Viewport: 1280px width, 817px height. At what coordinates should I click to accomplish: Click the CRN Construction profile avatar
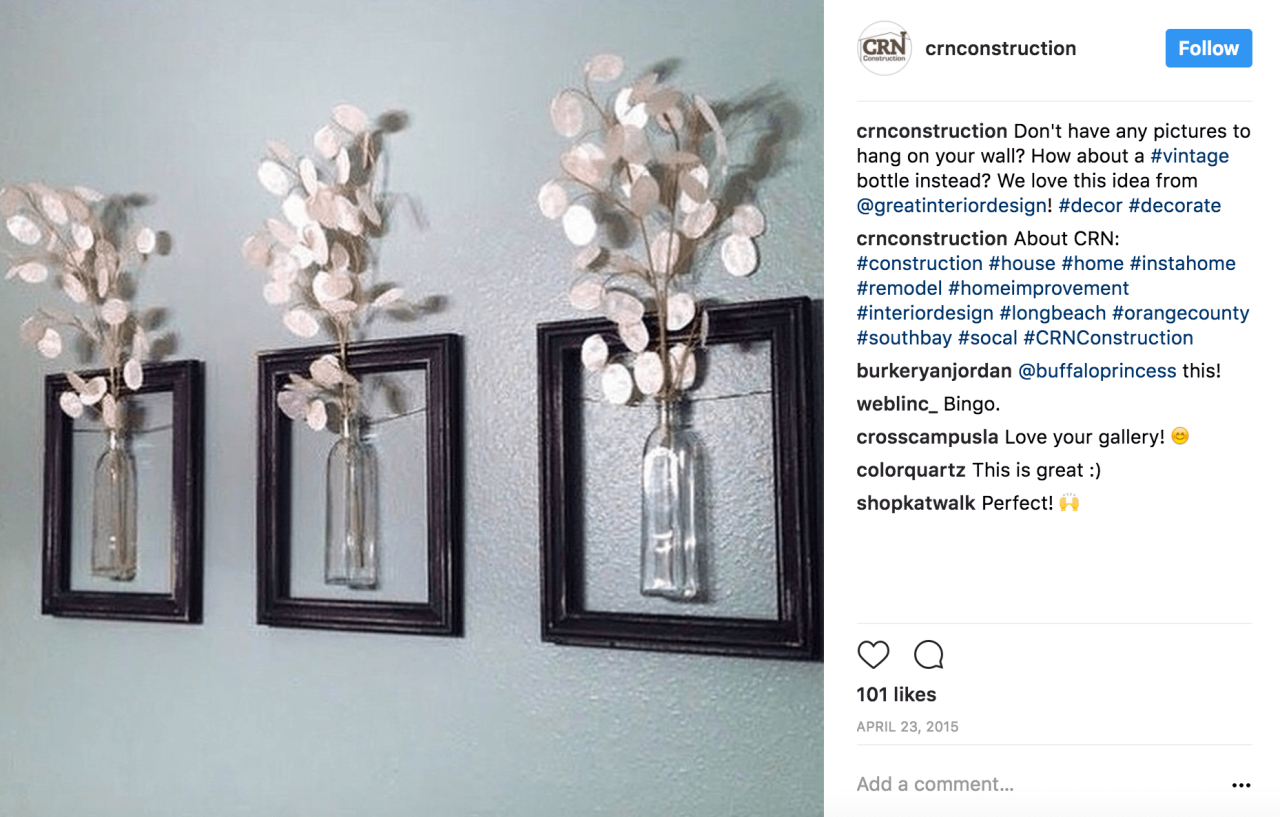[x=884, y=48]
